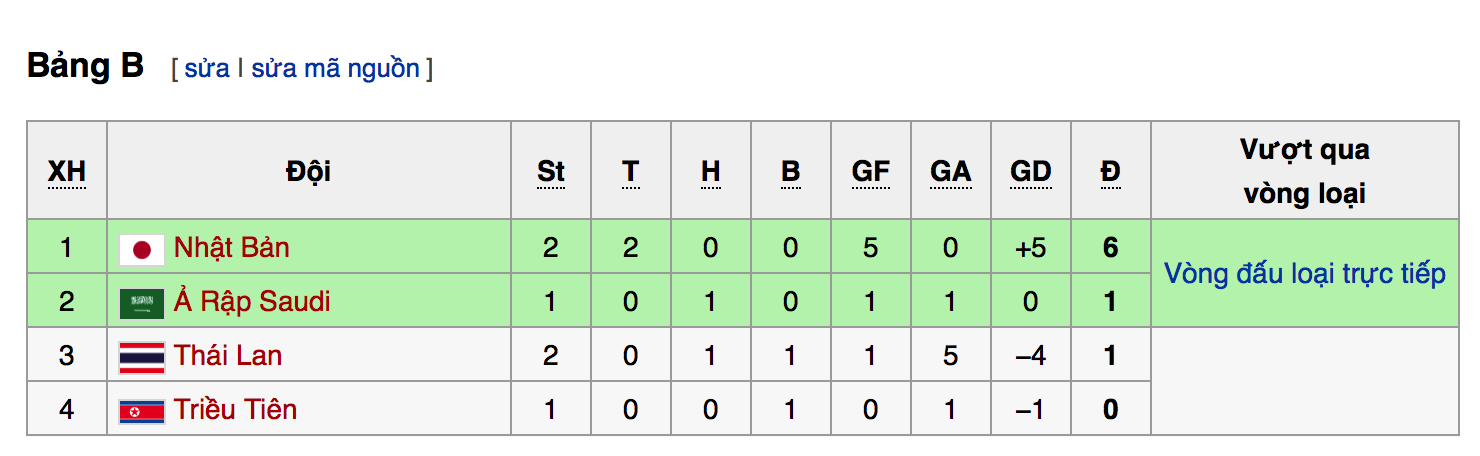Open the Thái Lan team link
The width and height of the screenshot is (1480, 456).
click(x=228, y=356)
